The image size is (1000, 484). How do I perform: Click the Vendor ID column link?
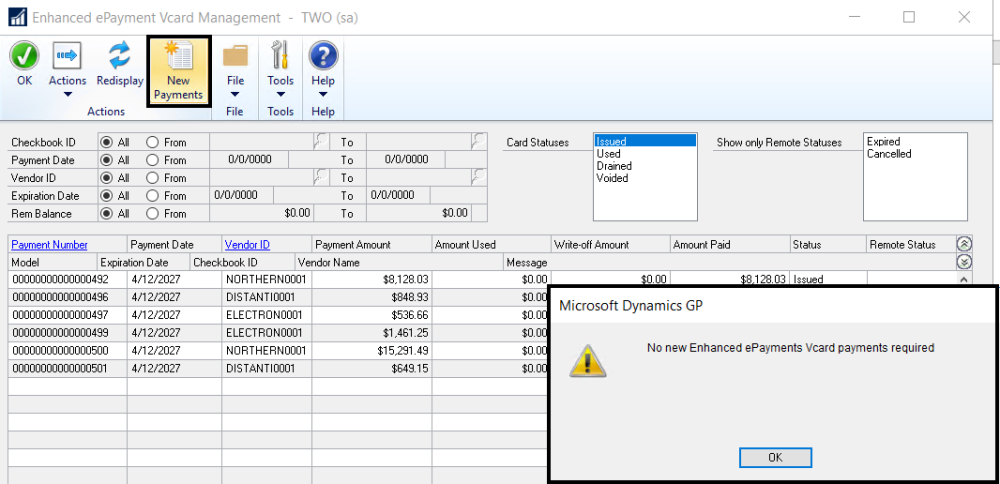[247, 245]
